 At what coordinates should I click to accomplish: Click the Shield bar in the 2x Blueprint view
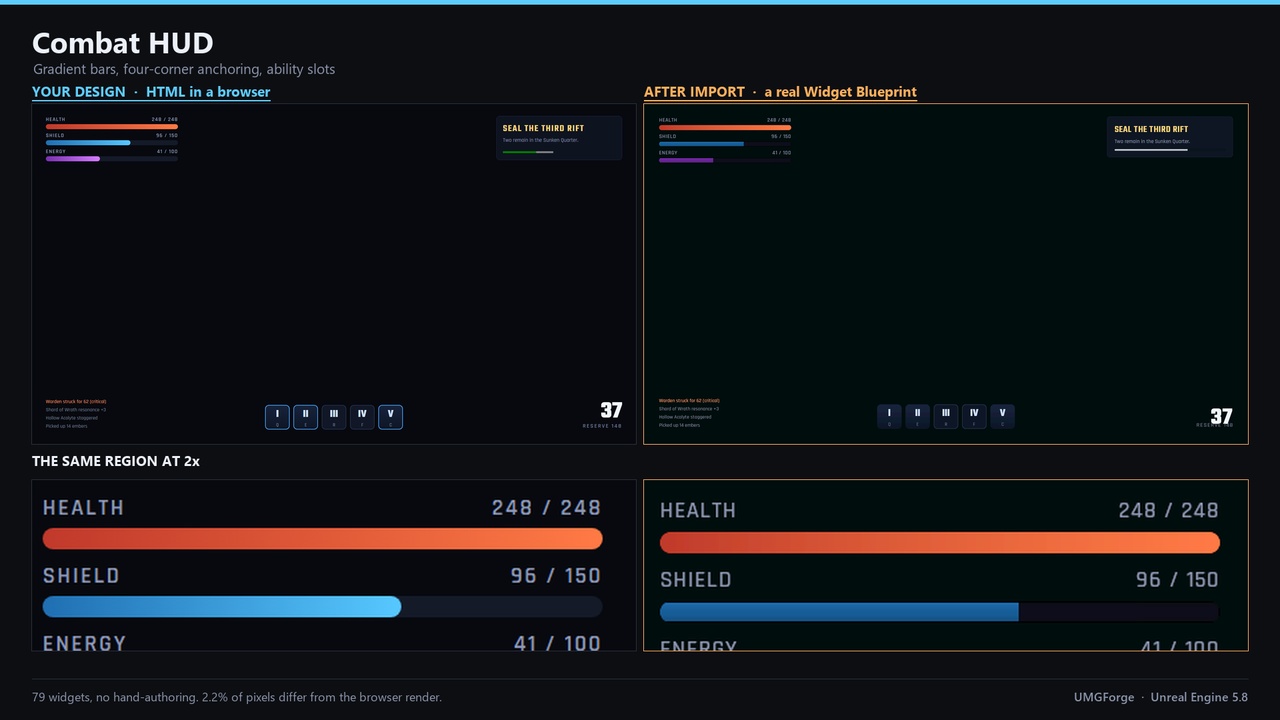[x=940, y=612]
